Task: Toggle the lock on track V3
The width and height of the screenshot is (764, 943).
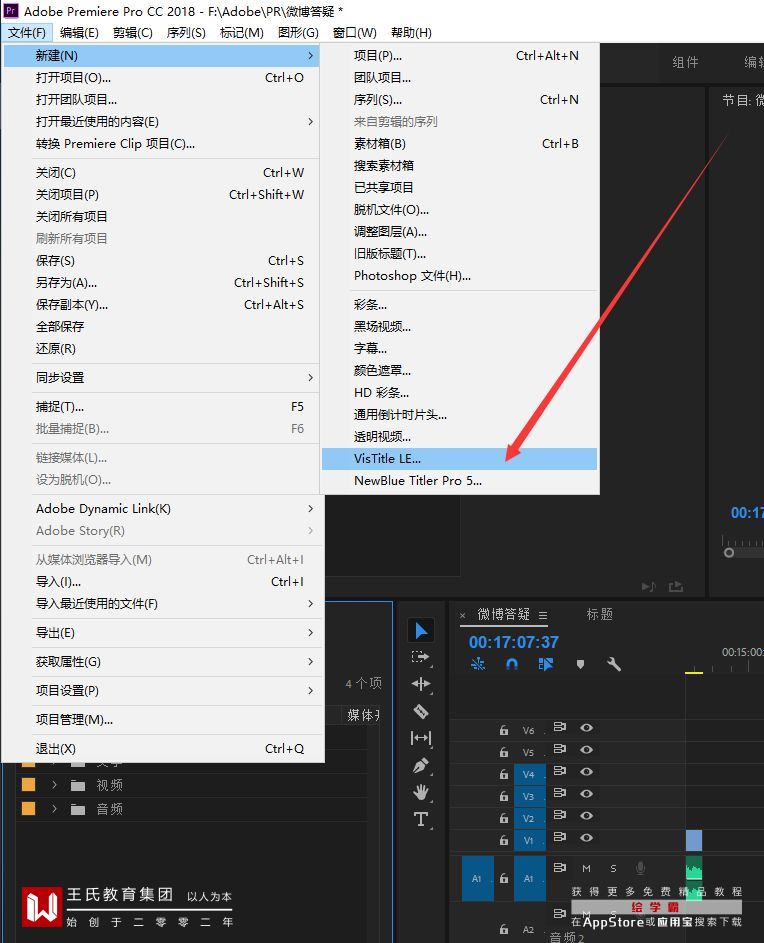Action: [504, 796]
